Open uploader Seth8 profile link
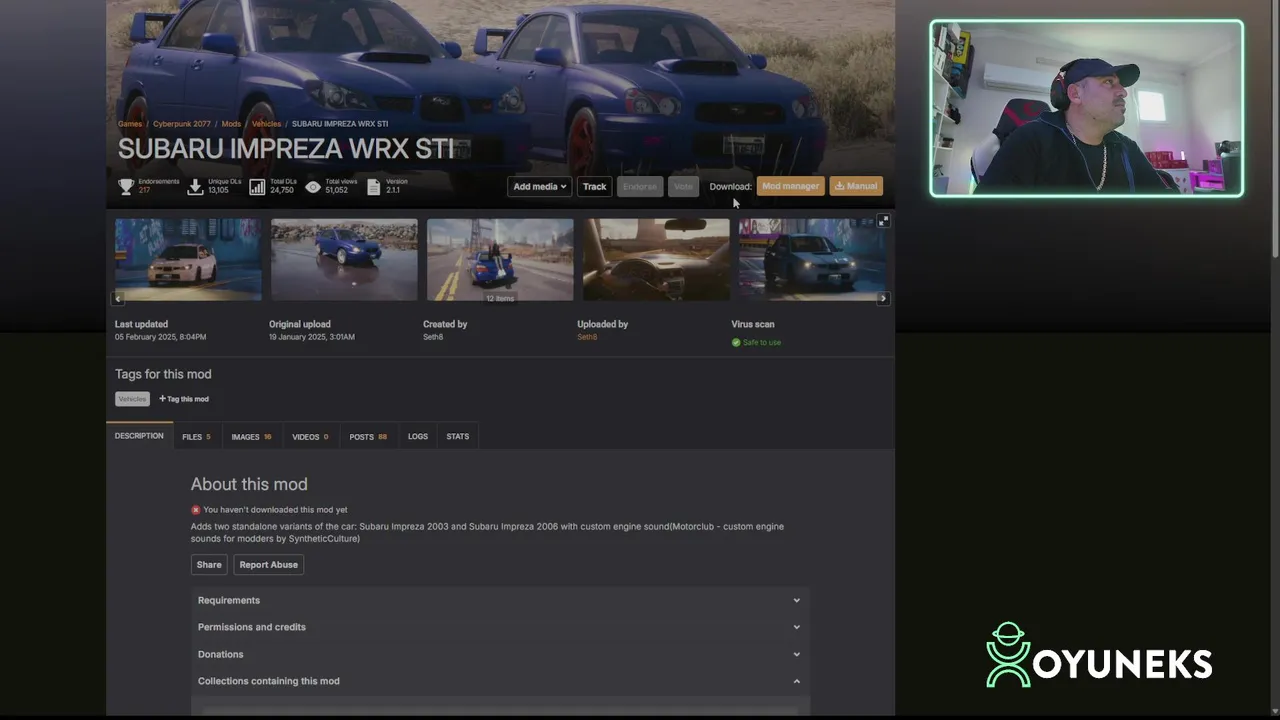 (x=587, y=337)
